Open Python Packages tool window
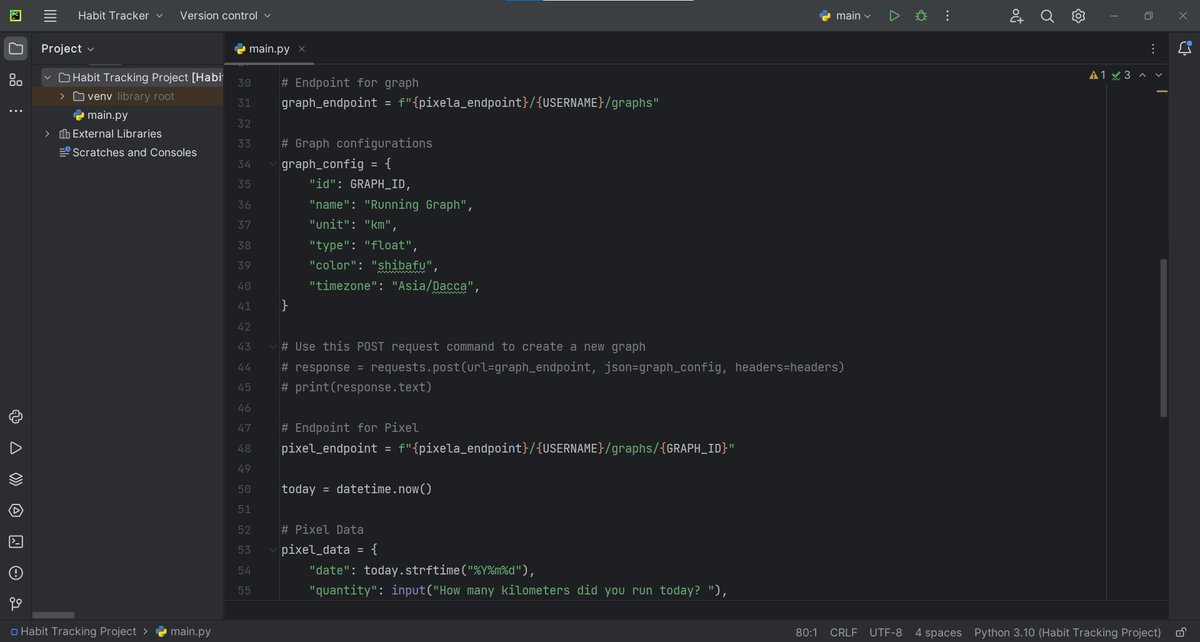This screenshot has width=1200, height=642. click(x=15, y=417)
